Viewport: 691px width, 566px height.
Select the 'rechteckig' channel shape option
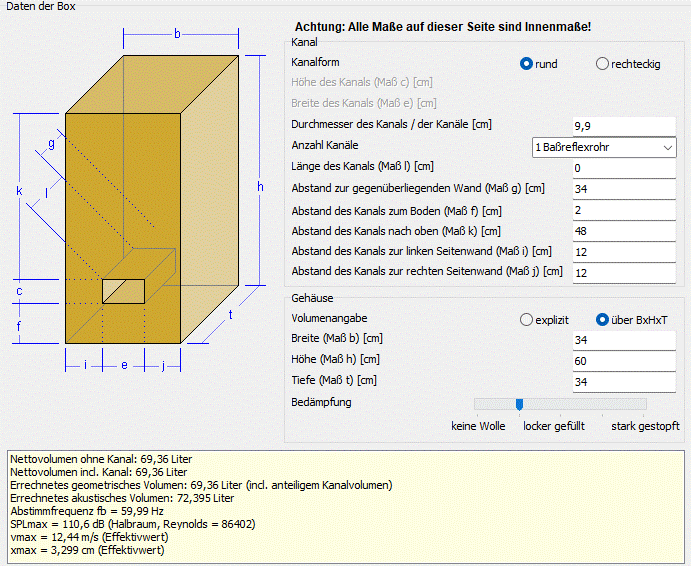(602, 64)
